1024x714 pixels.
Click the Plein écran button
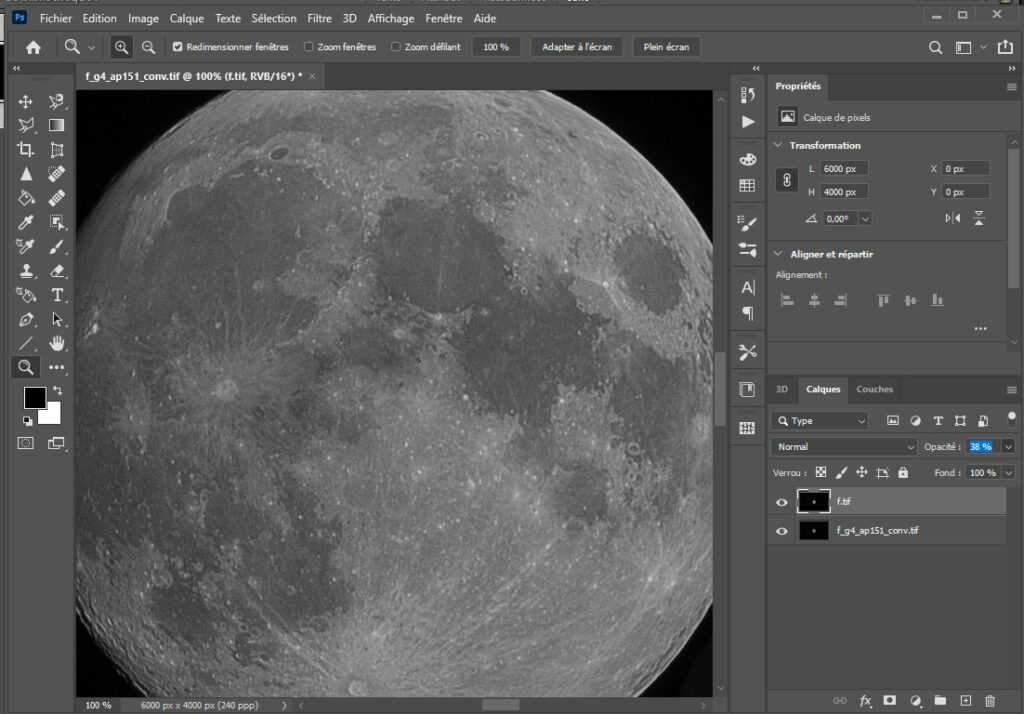tap(667, 47)
